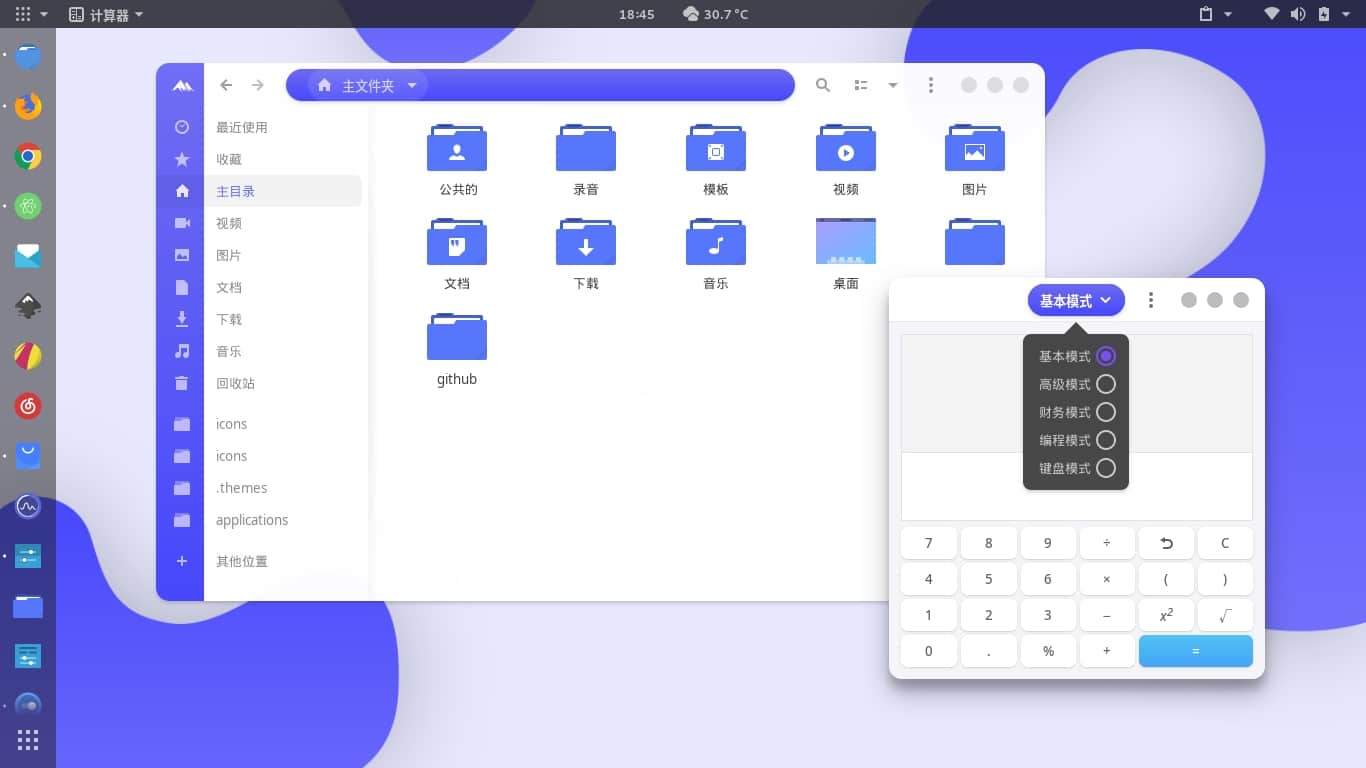The image size is (1366, 768).
Task: Expand the 主文件夹 path dropdown
Action: (x=412, y=86)
